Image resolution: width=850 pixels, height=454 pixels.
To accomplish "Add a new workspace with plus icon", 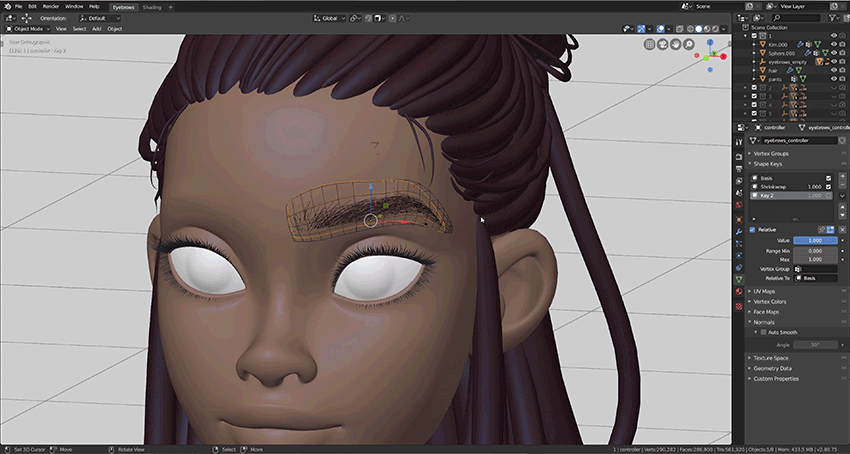I will [170, 7].
